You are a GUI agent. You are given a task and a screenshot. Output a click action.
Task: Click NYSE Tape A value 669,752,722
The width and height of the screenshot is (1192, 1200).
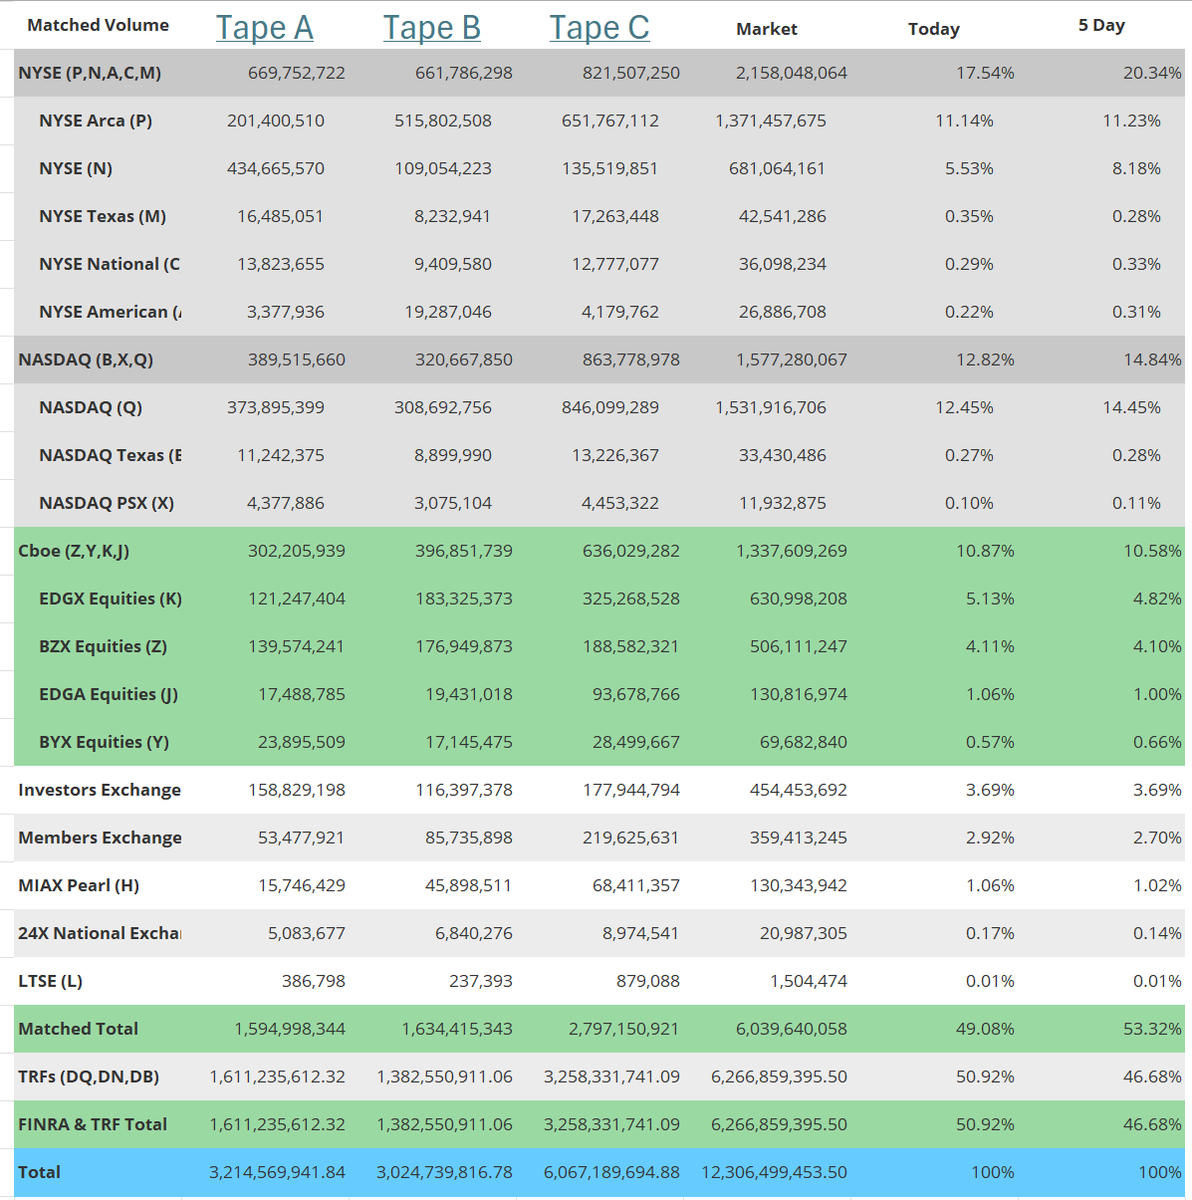pyautogui.click(x=297, y=73)
